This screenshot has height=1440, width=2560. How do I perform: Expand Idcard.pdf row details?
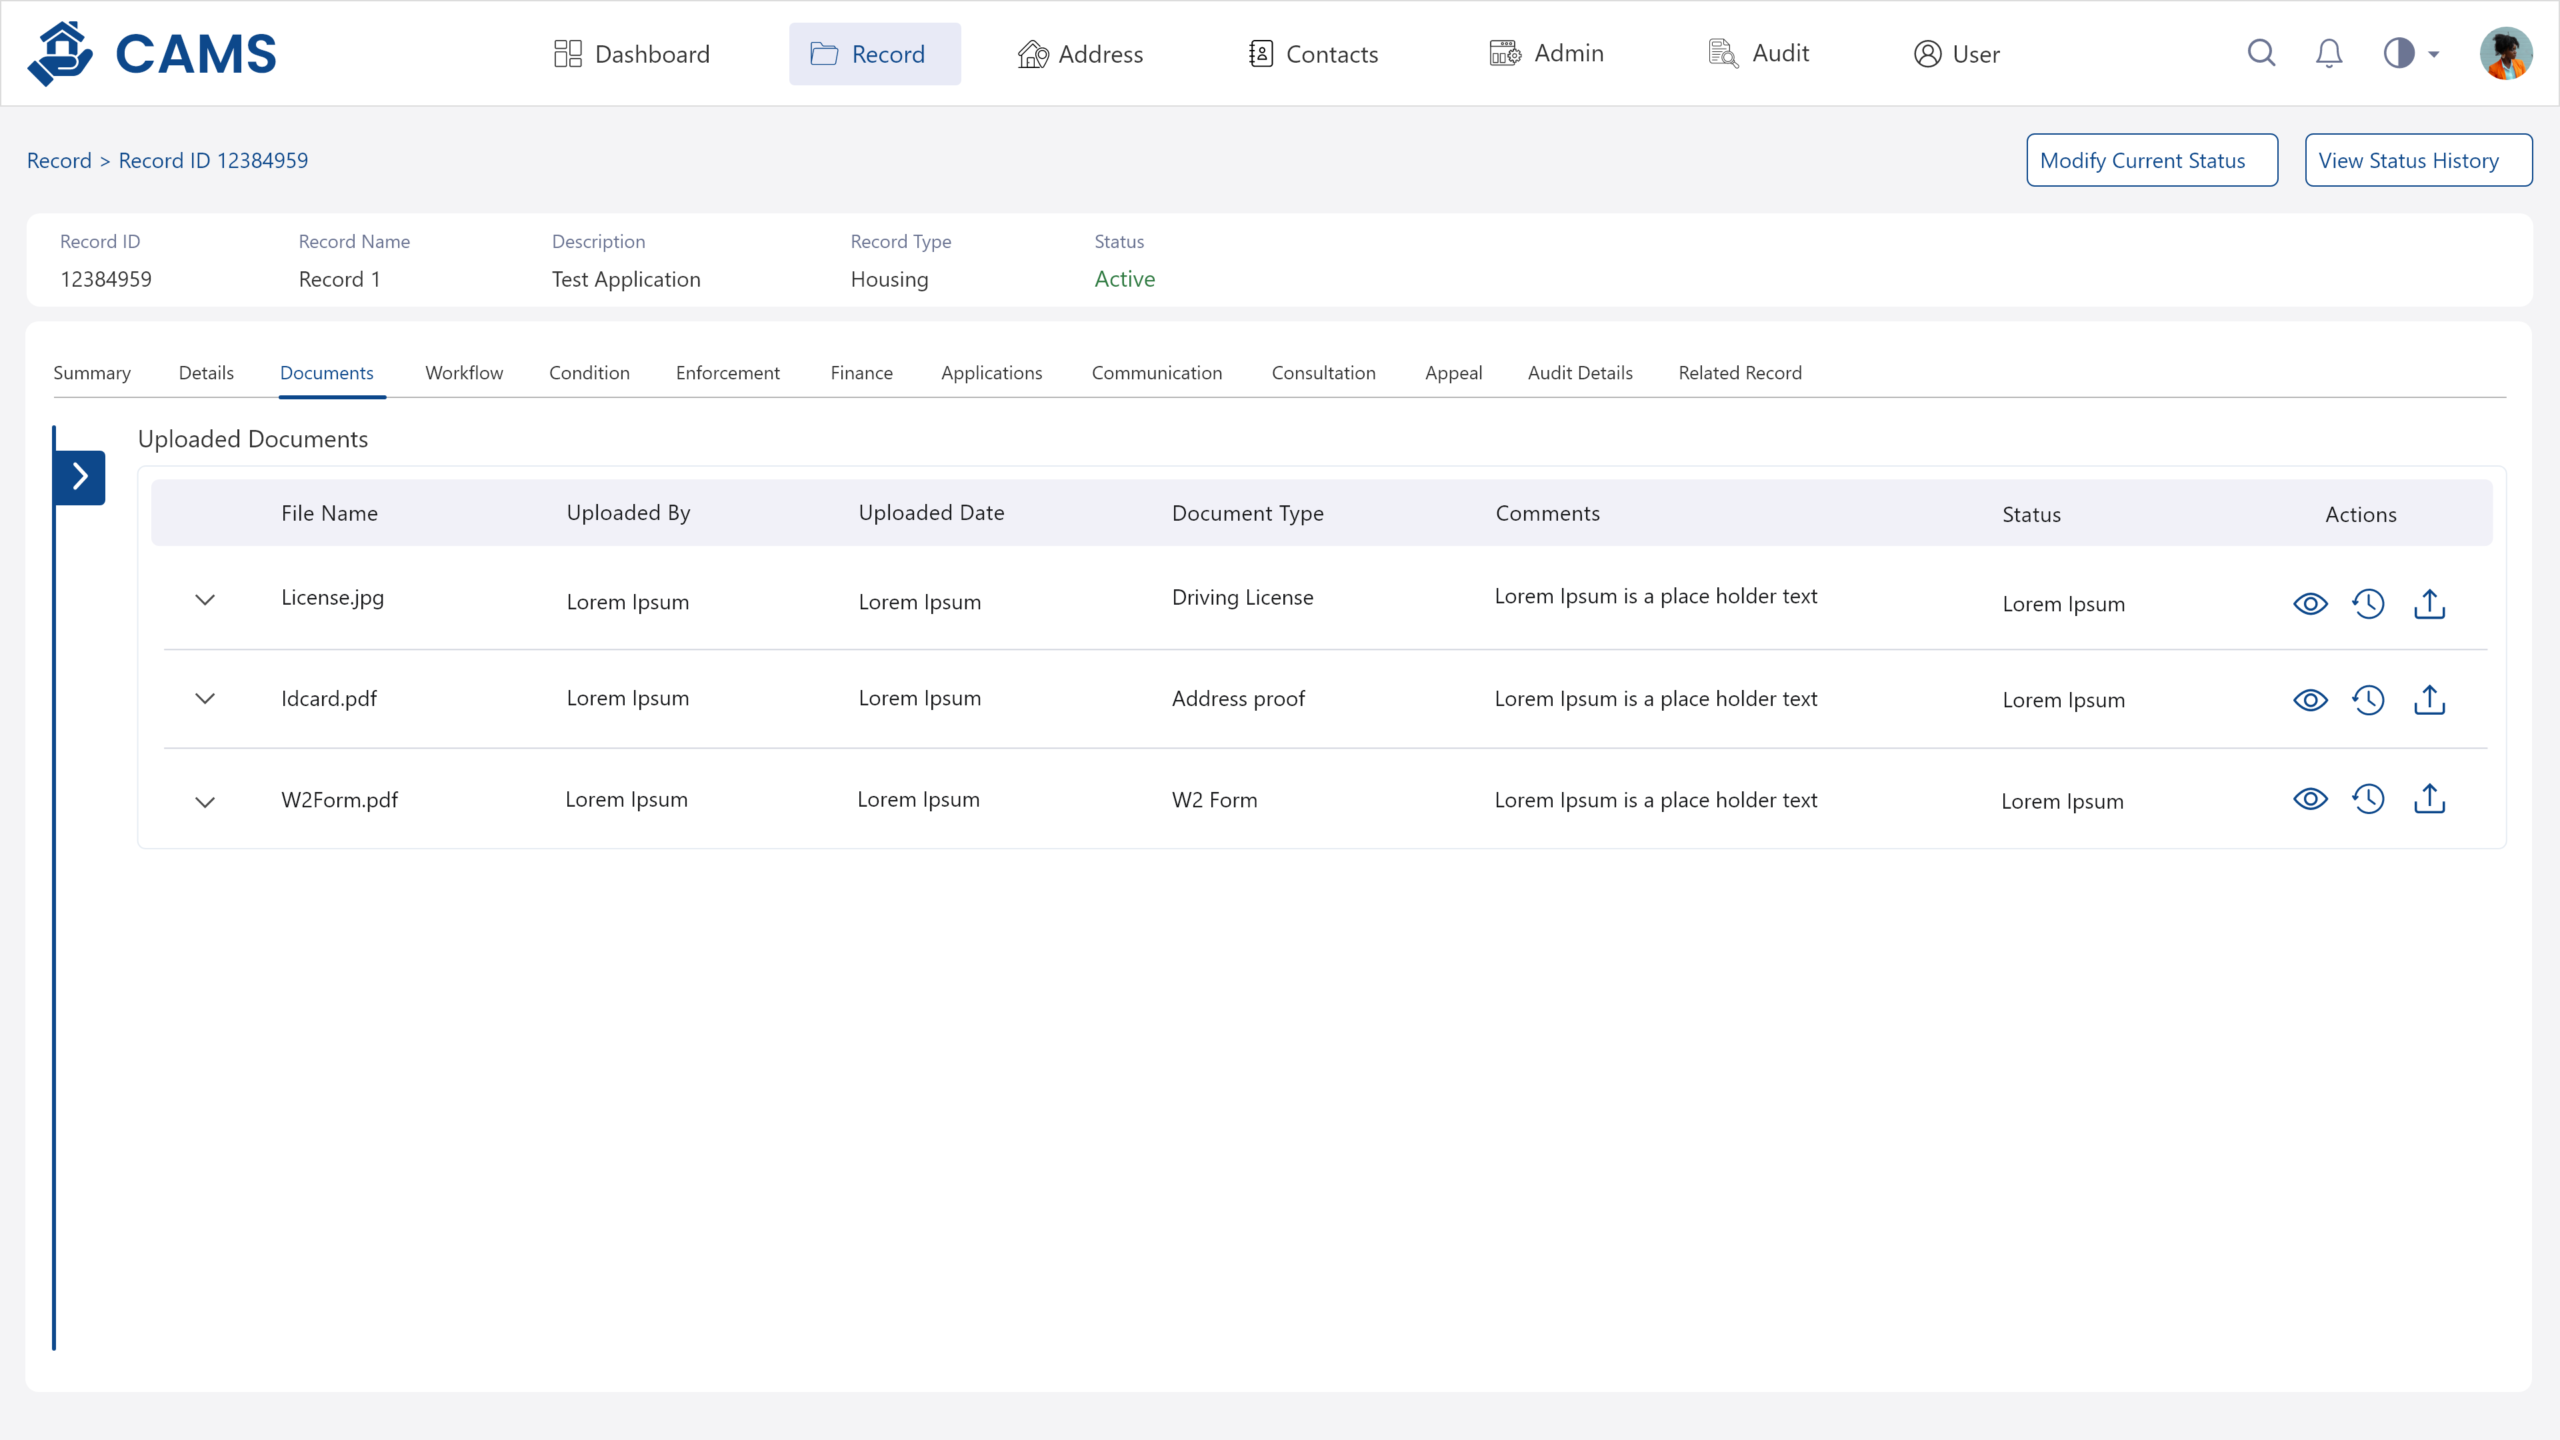click(x=205, y=699)
